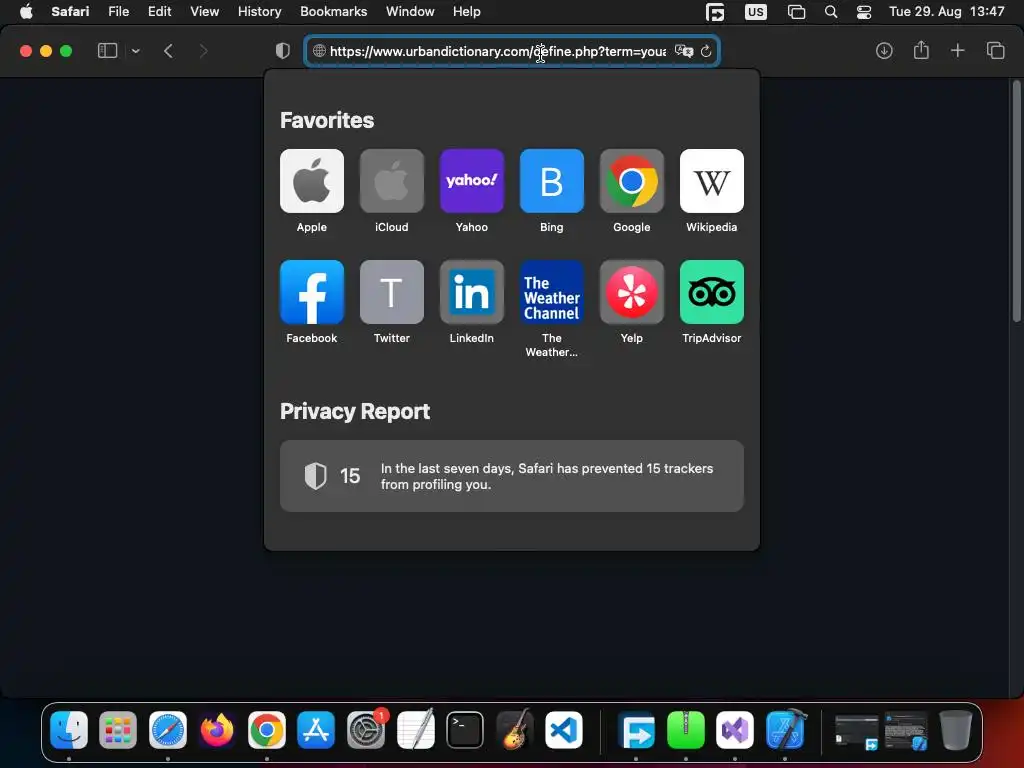Open the Help menu

pos(466,11)
